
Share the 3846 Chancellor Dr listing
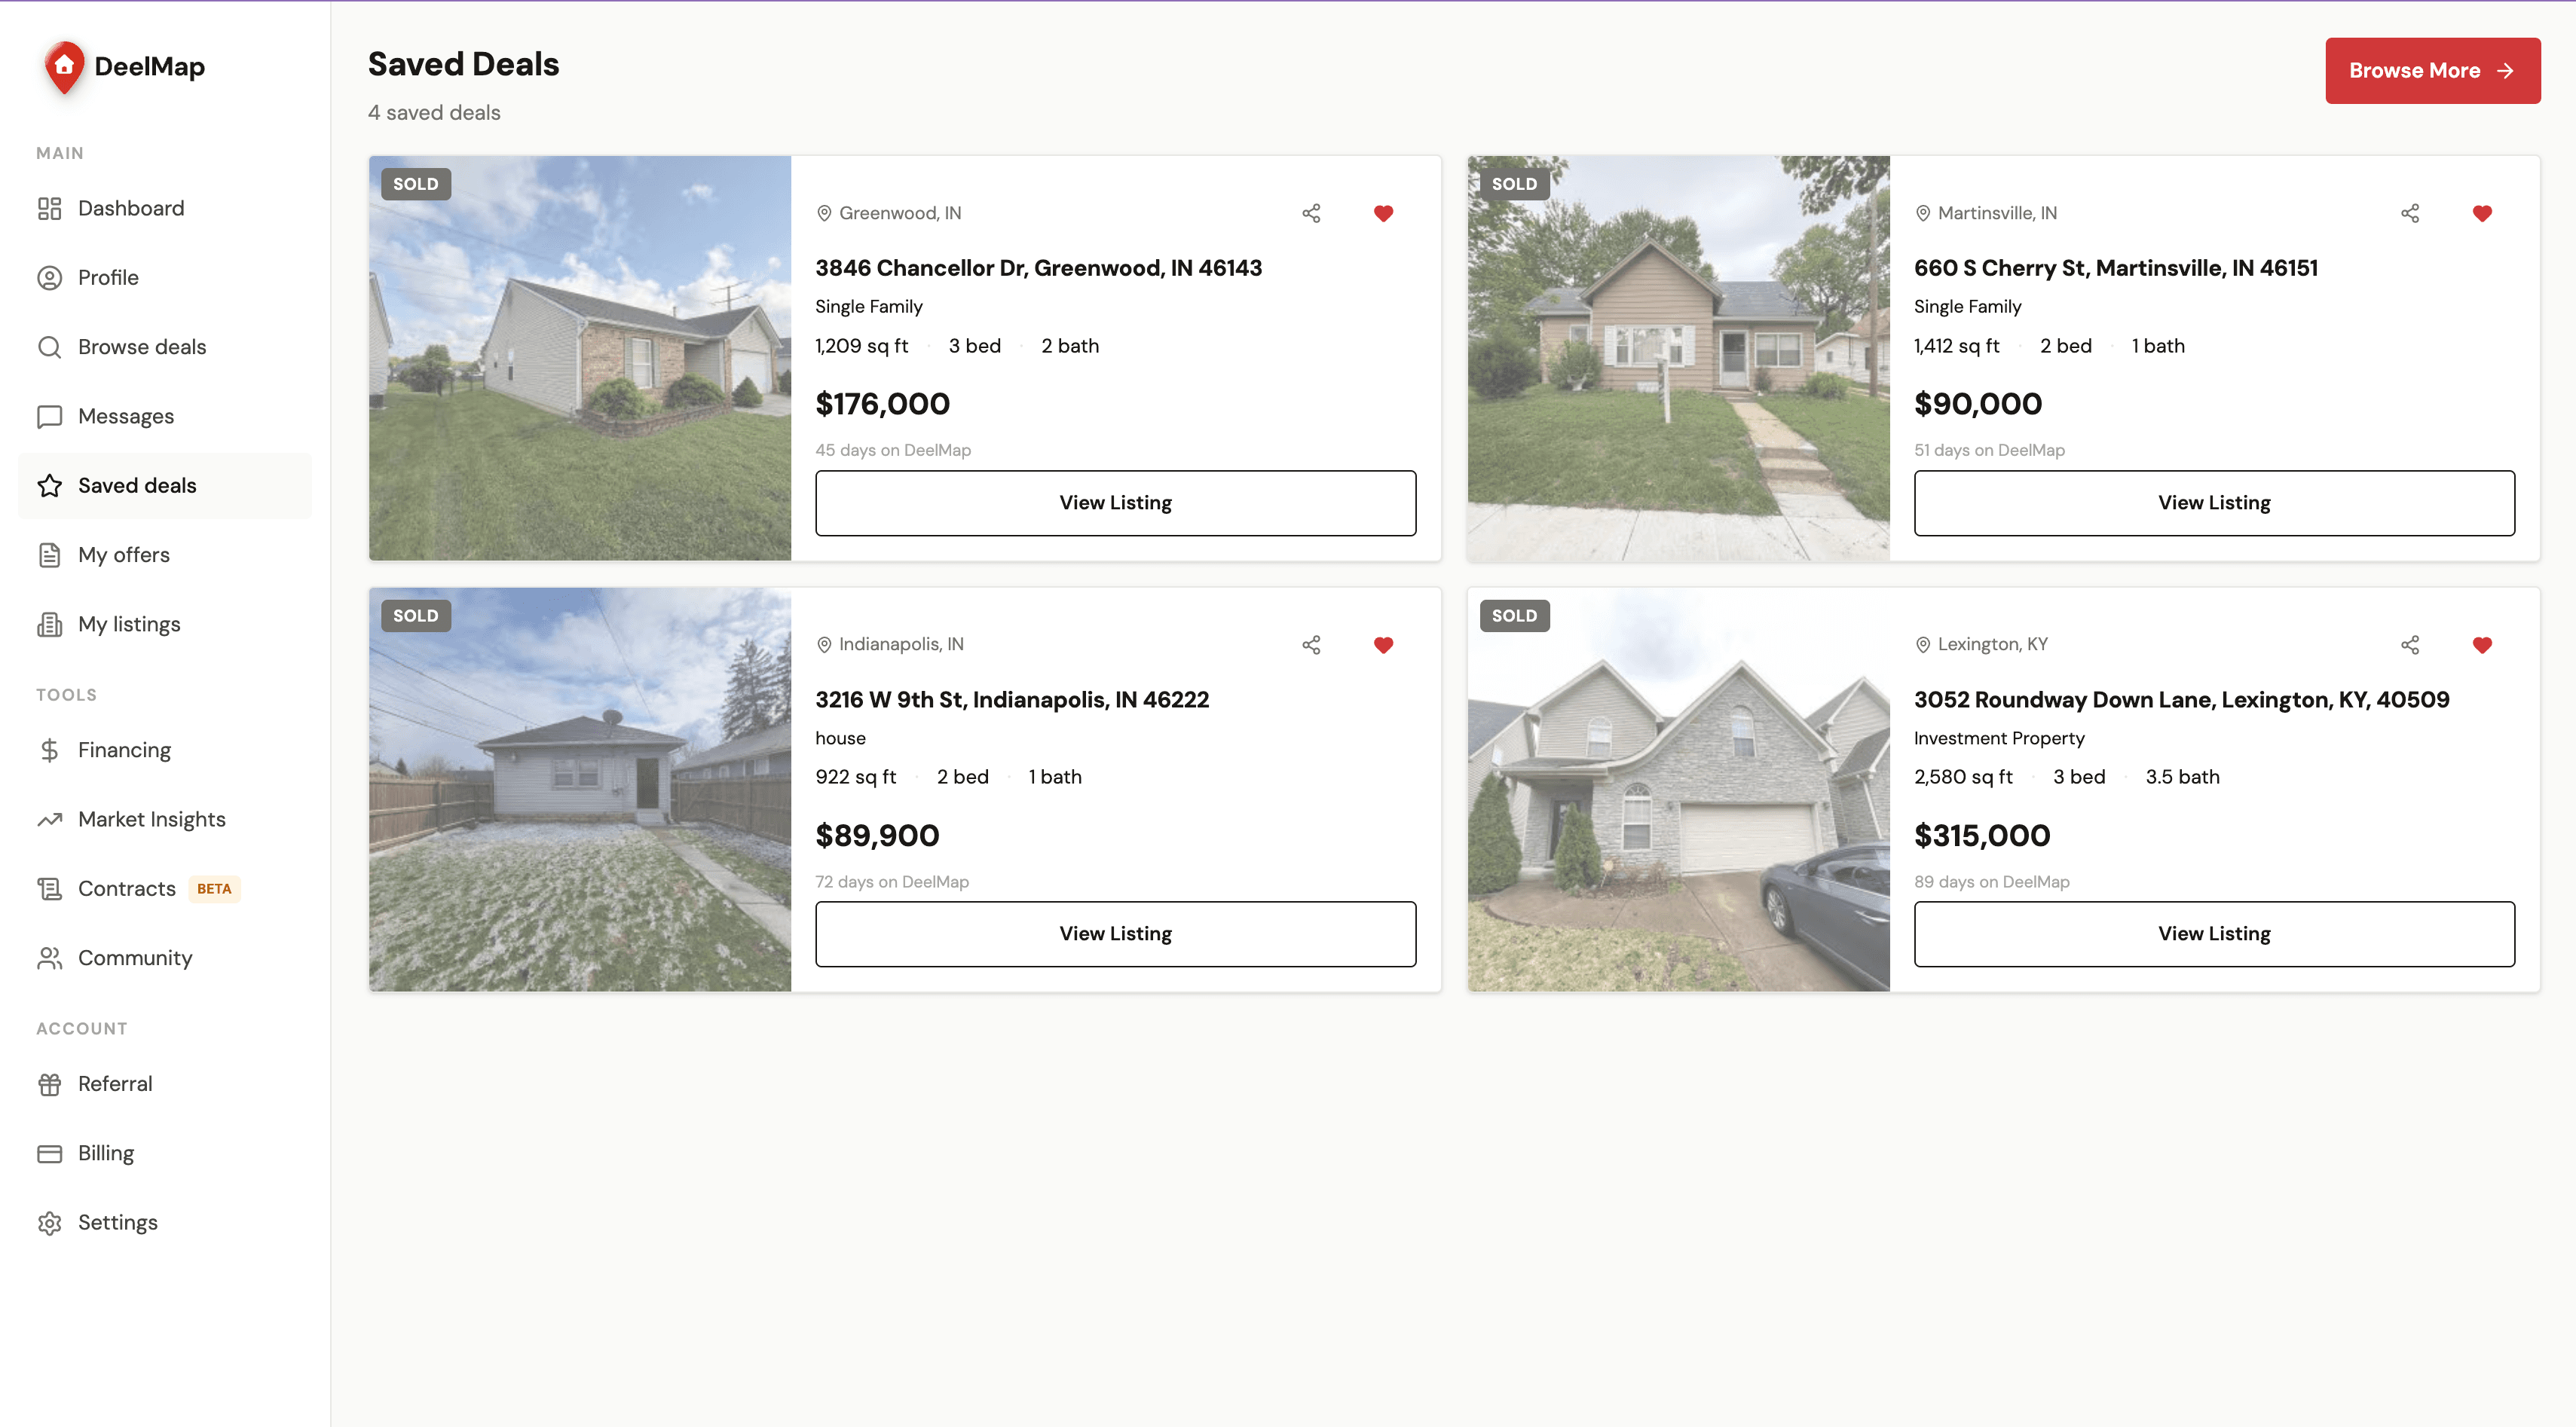click(x=1311, y=213)
